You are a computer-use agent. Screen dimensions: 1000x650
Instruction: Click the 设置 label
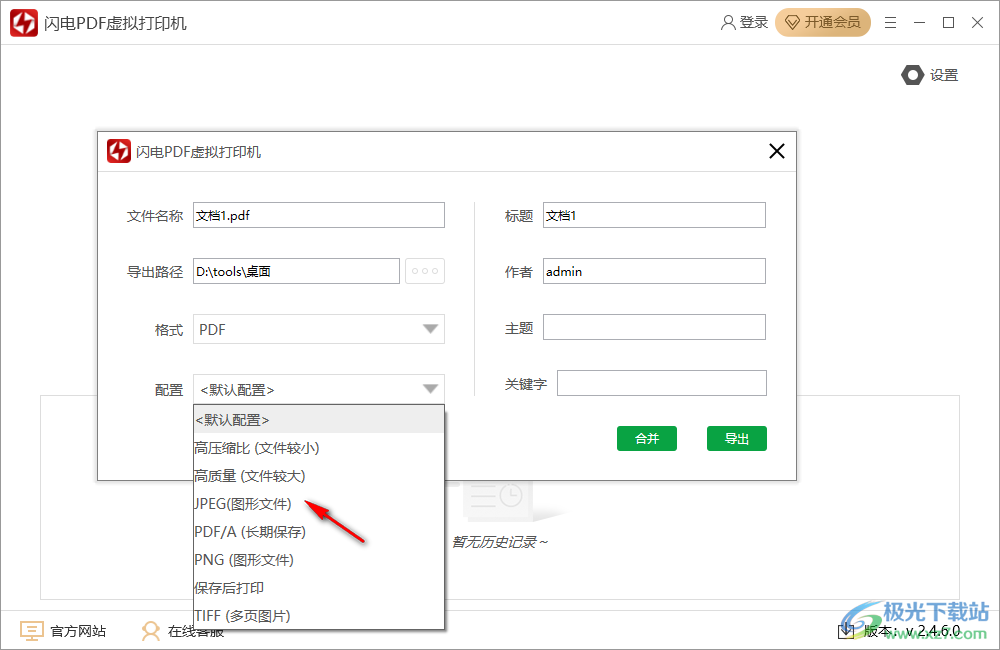click(944, 75)
